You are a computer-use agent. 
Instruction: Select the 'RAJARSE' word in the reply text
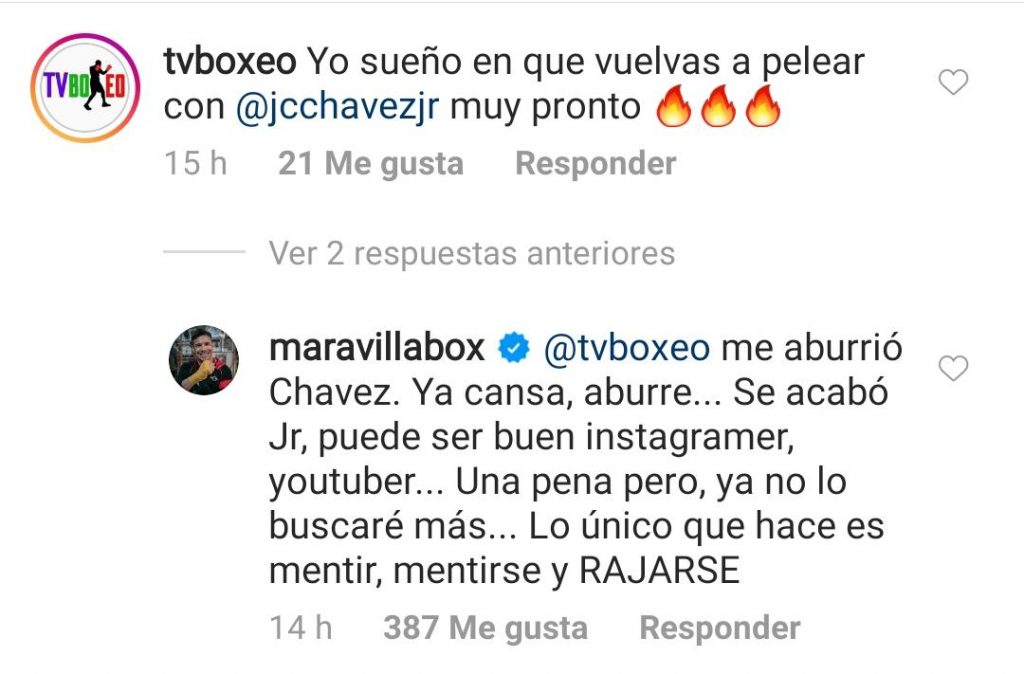click(660, 570)
